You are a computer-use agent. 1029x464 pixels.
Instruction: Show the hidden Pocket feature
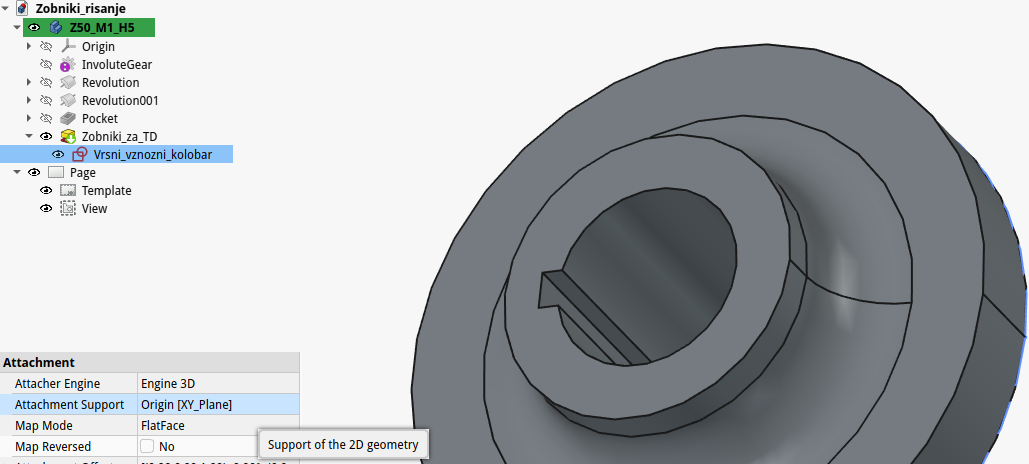46,118
